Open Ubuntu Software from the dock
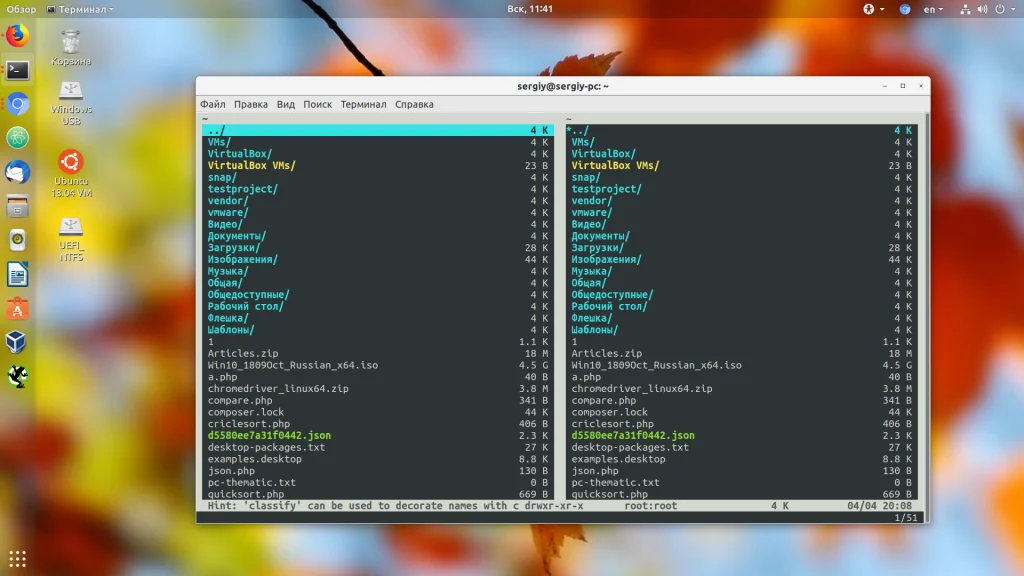Image resolution: width=1024 pixels, height=576 pixels. point(17,308)
